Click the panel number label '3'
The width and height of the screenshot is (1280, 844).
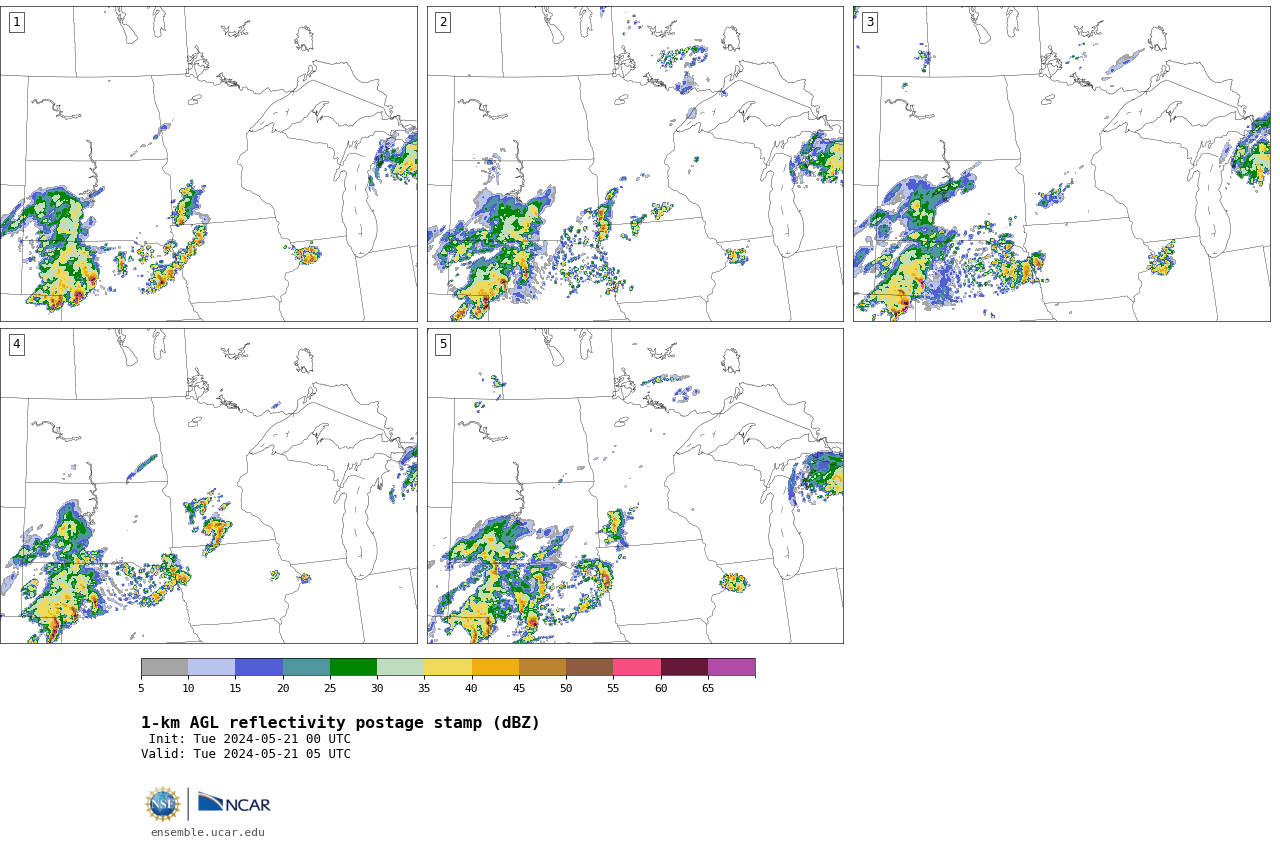869,22
